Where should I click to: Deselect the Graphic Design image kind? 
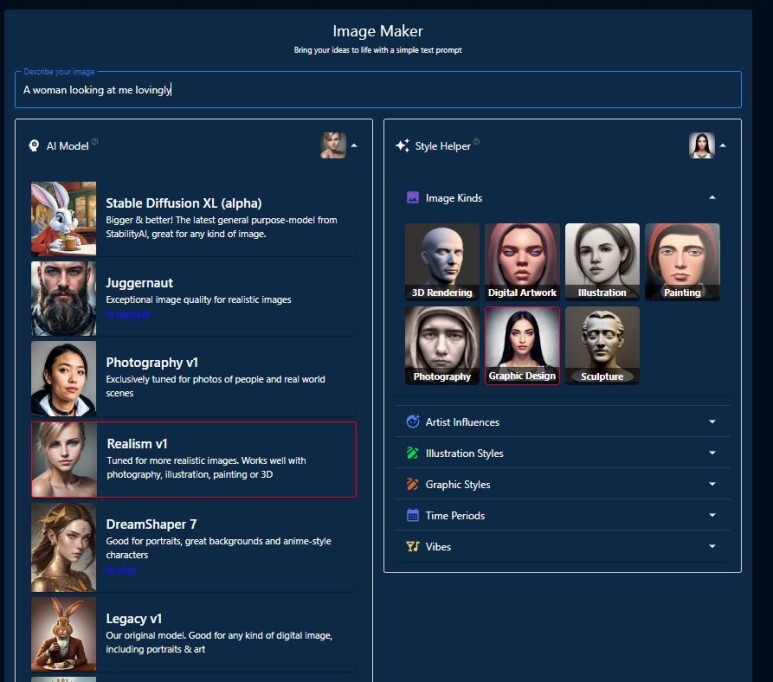522,345
